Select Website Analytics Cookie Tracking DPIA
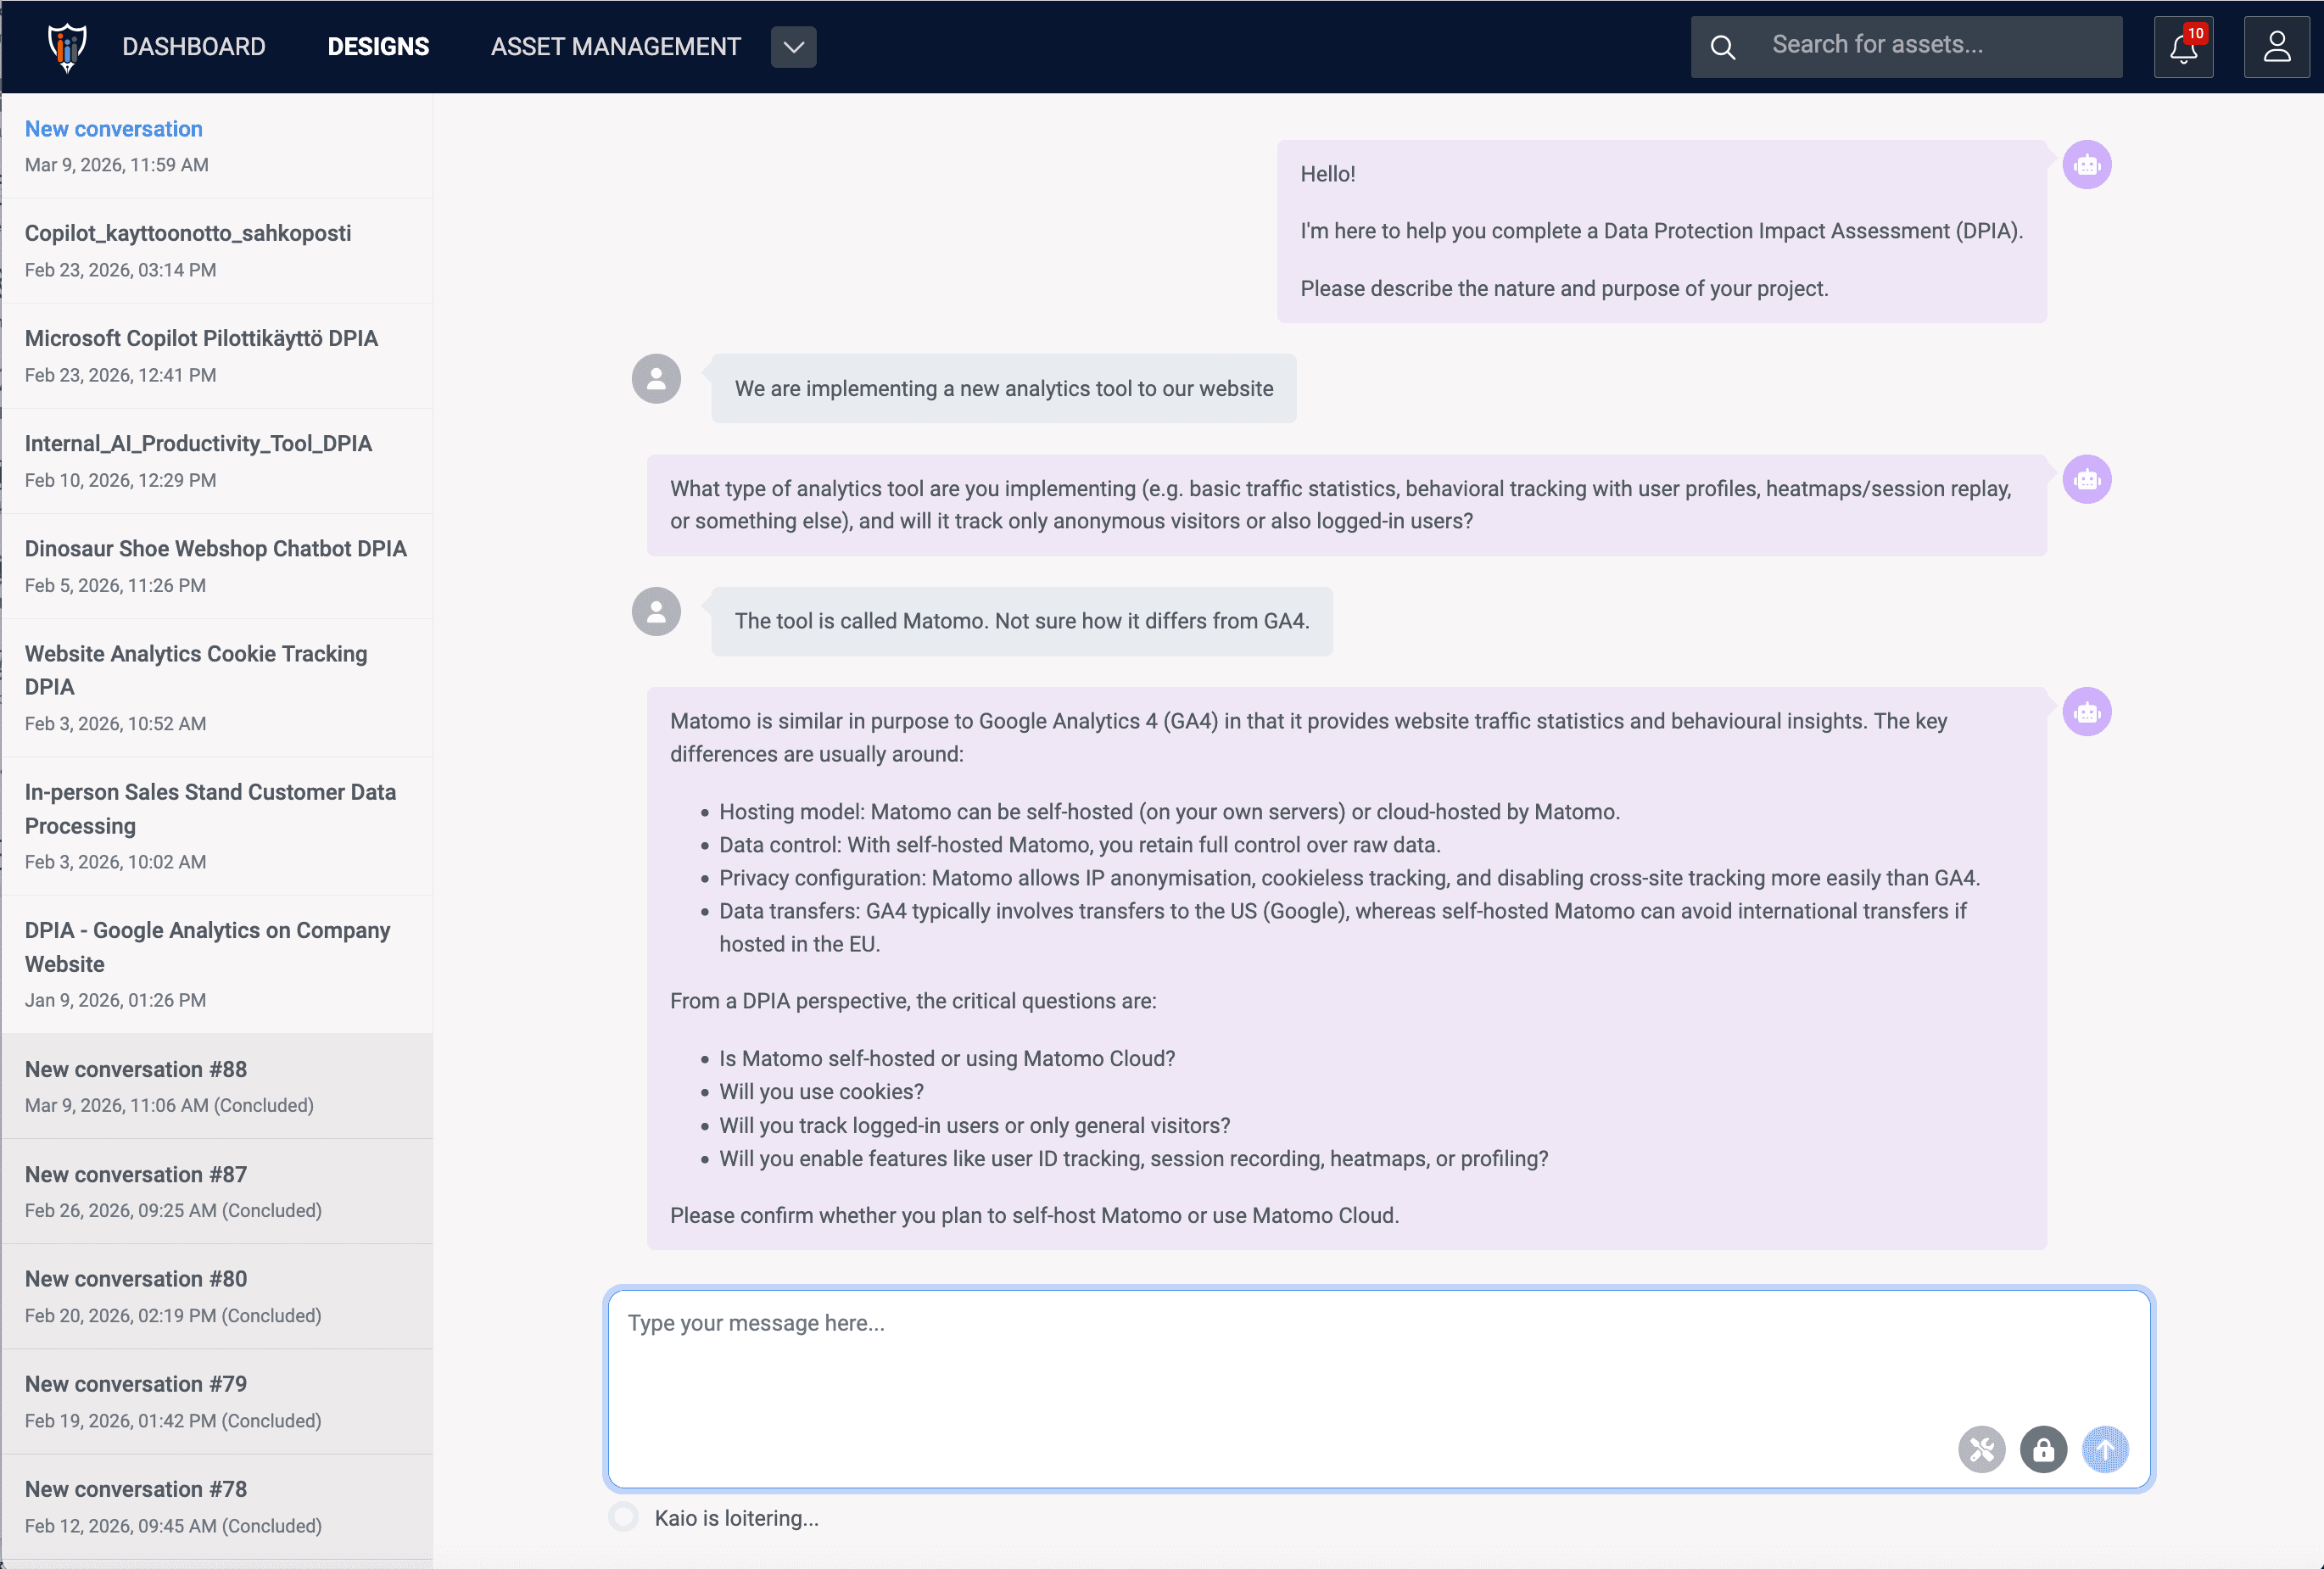The height and width of the screenshot is (1569, 2324). pos(217,688)
